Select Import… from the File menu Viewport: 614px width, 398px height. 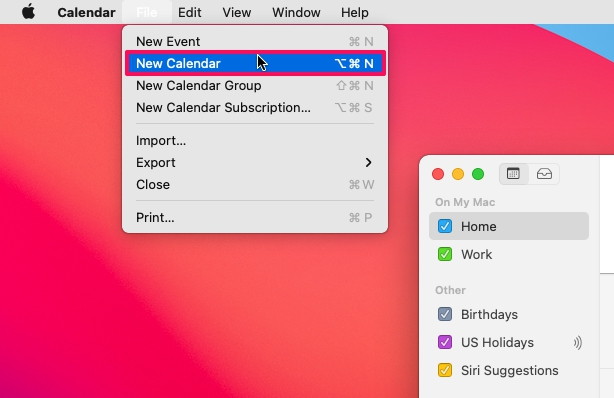click(x=255, y=141)
